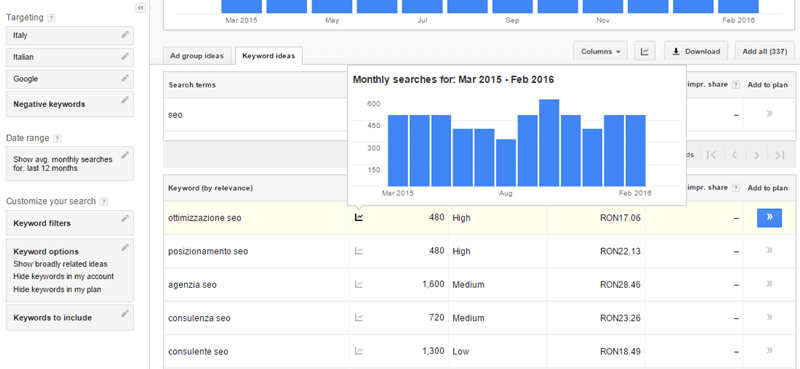Click the RON22.13 suggested bid
The width and height of the screenshot is (800, 369).
coord(620,252)
